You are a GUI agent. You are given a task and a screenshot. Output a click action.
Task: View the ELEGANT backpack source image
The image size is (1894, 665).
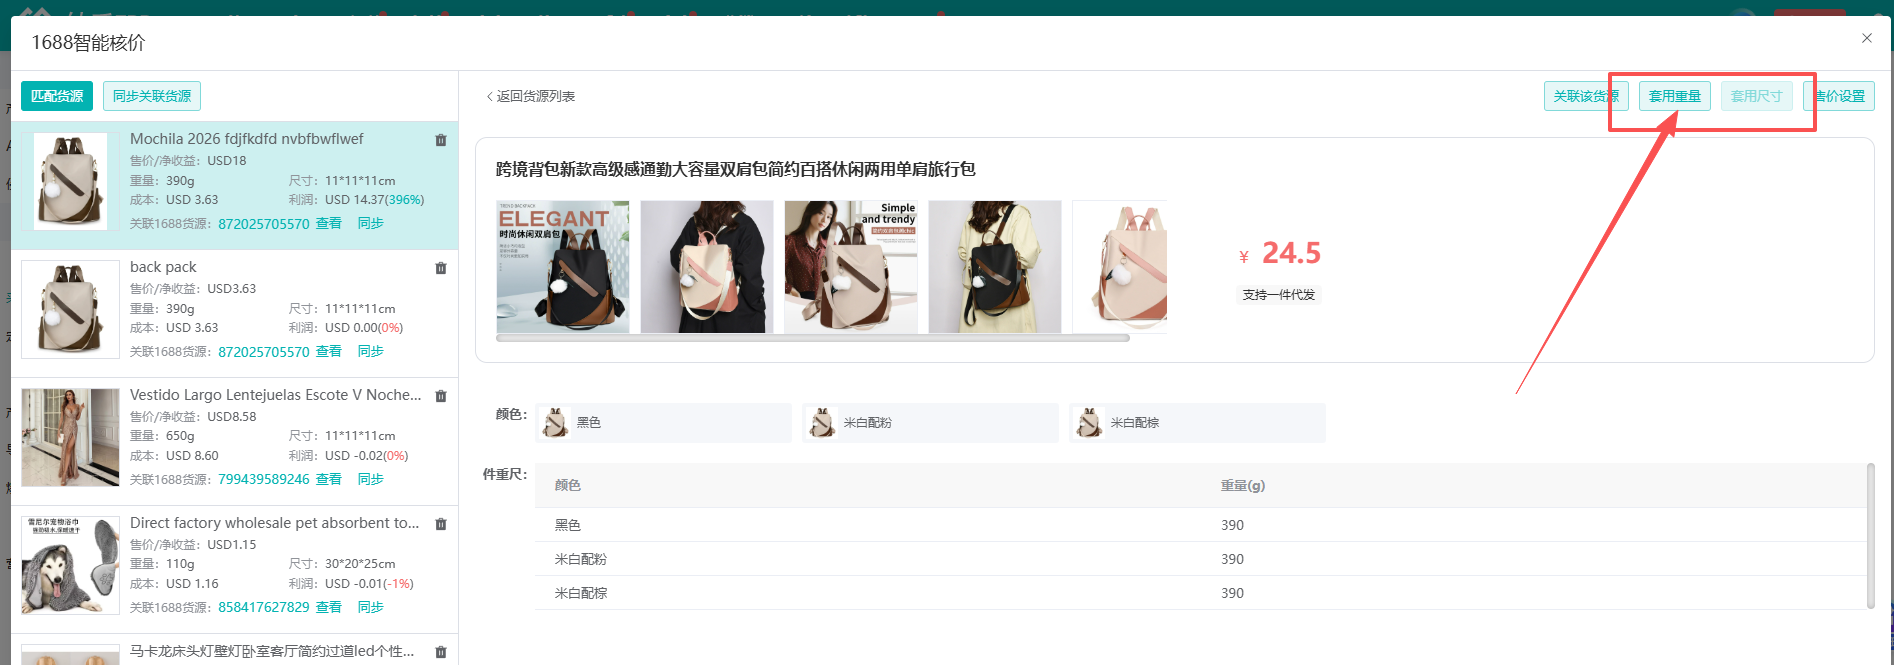click(x=563, y=267)
